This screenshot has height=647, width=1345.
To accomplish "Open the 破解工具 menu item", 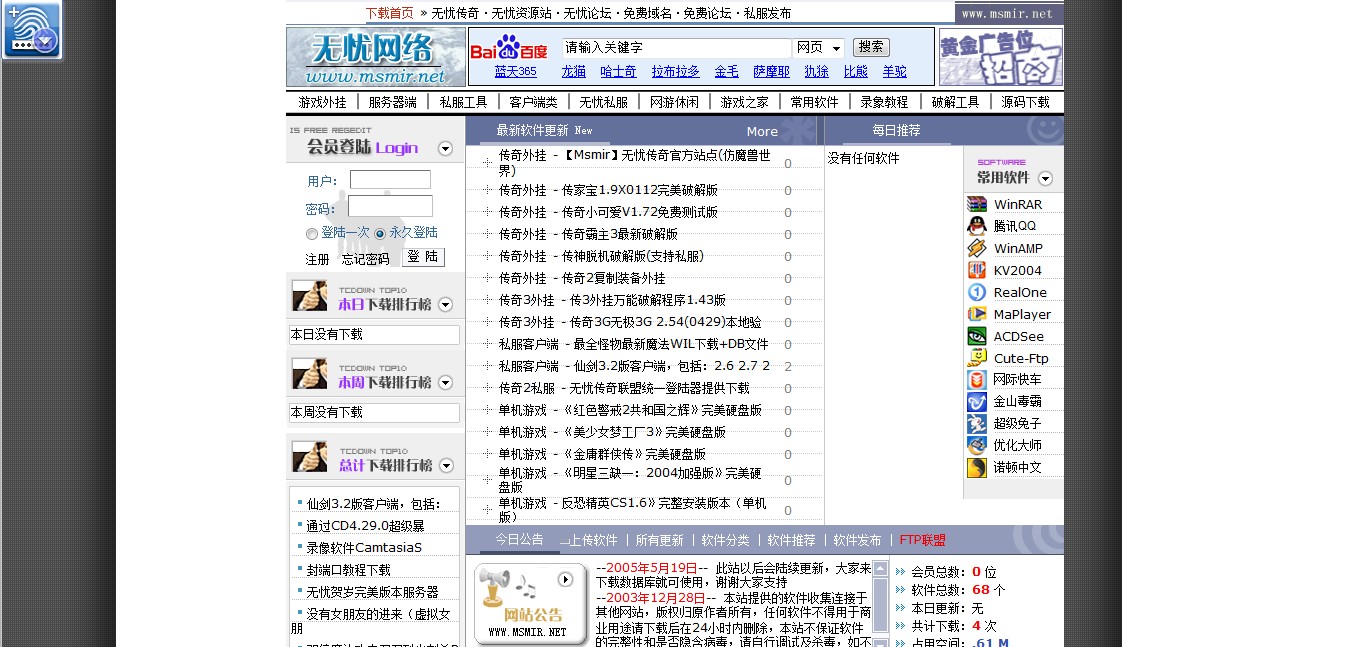I will point(955,102).
